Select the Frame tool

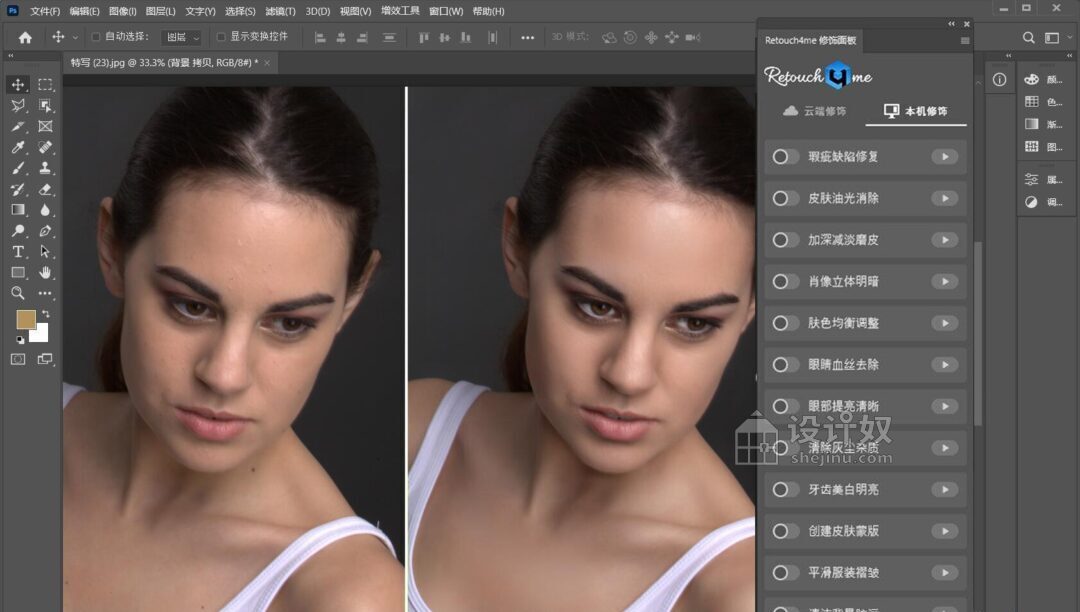coord(45,127)
